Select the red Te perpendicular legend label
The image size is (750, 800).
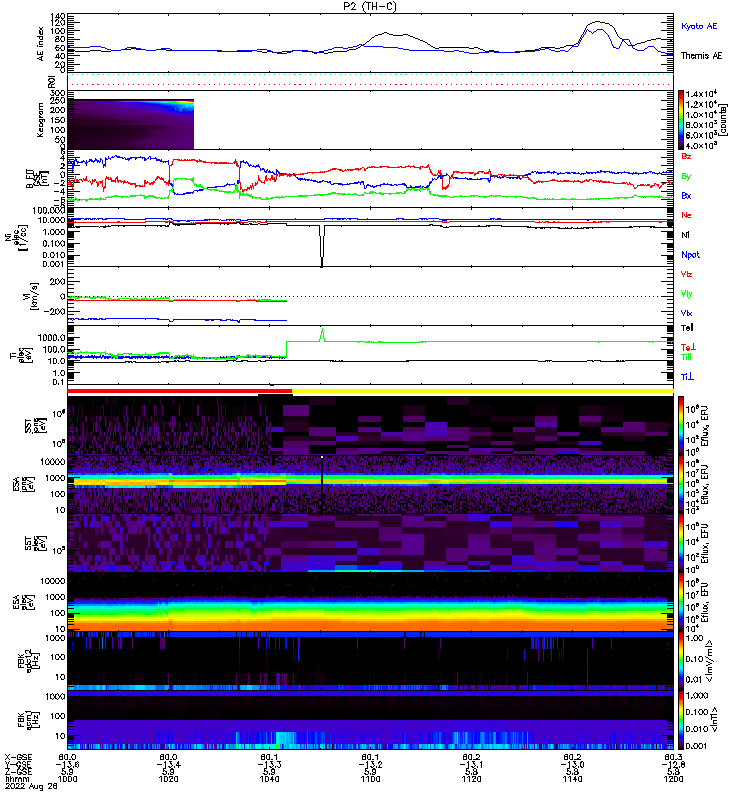(x=688, y=347)
